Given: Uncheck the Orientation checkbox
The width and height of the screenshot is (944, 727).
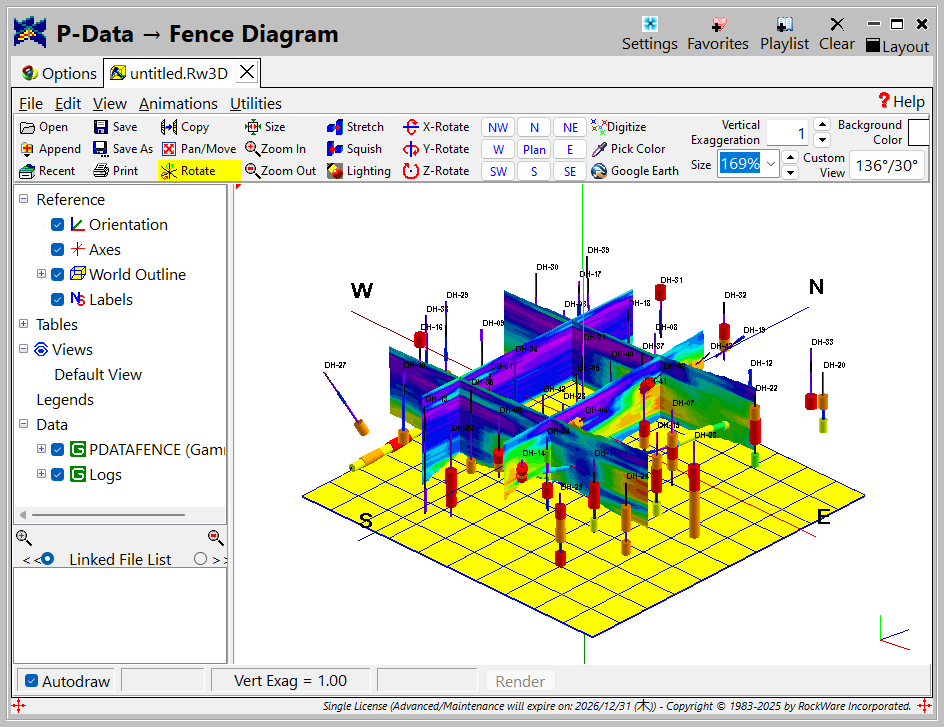Looking at the screenshot, I should [58, 225].
